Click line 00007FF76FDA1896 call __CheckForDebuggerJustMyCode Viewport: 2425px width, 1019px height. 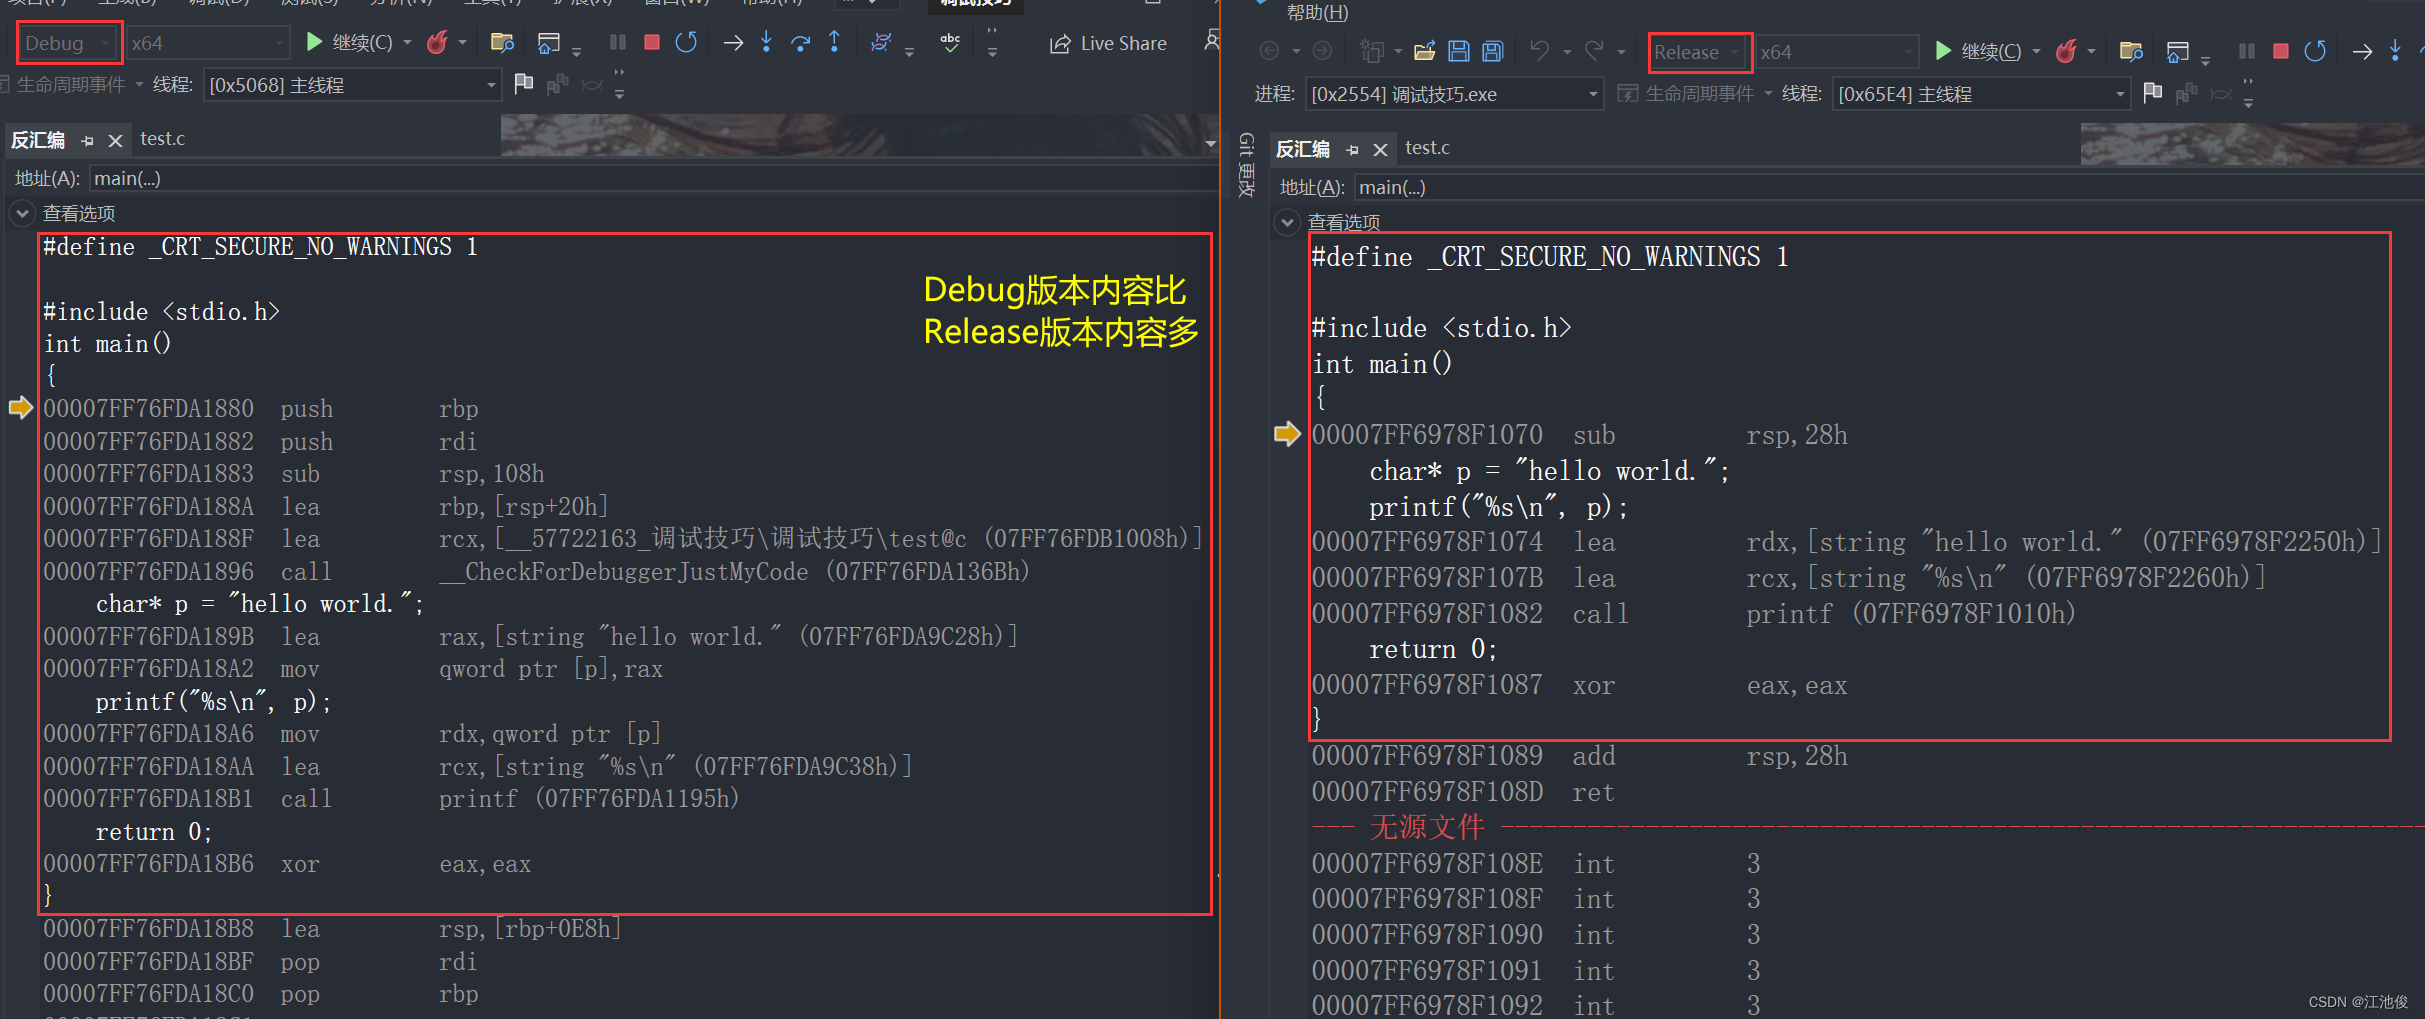[x=536, y=571]
